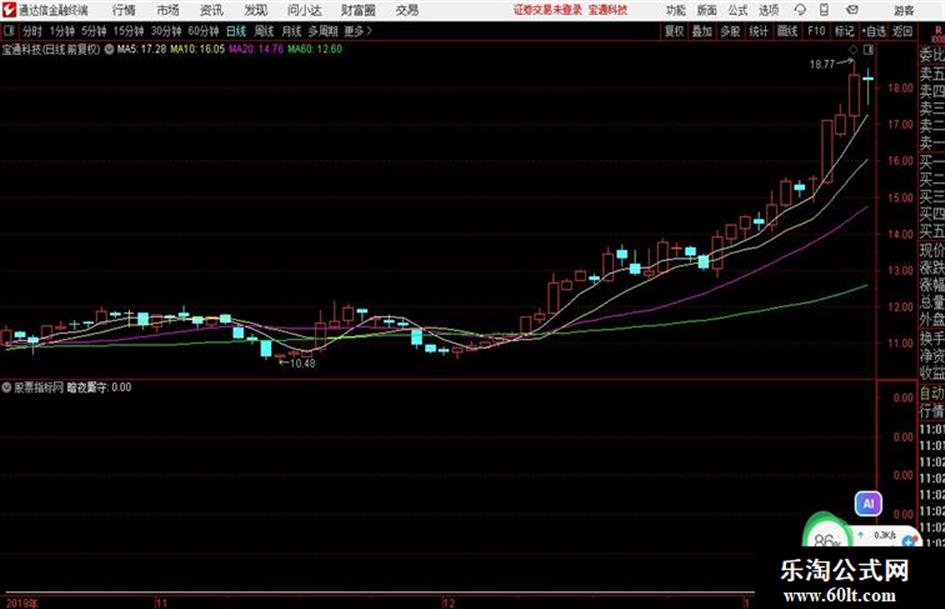
Task: Click the mobile phone icon
Action: [824, 10]
